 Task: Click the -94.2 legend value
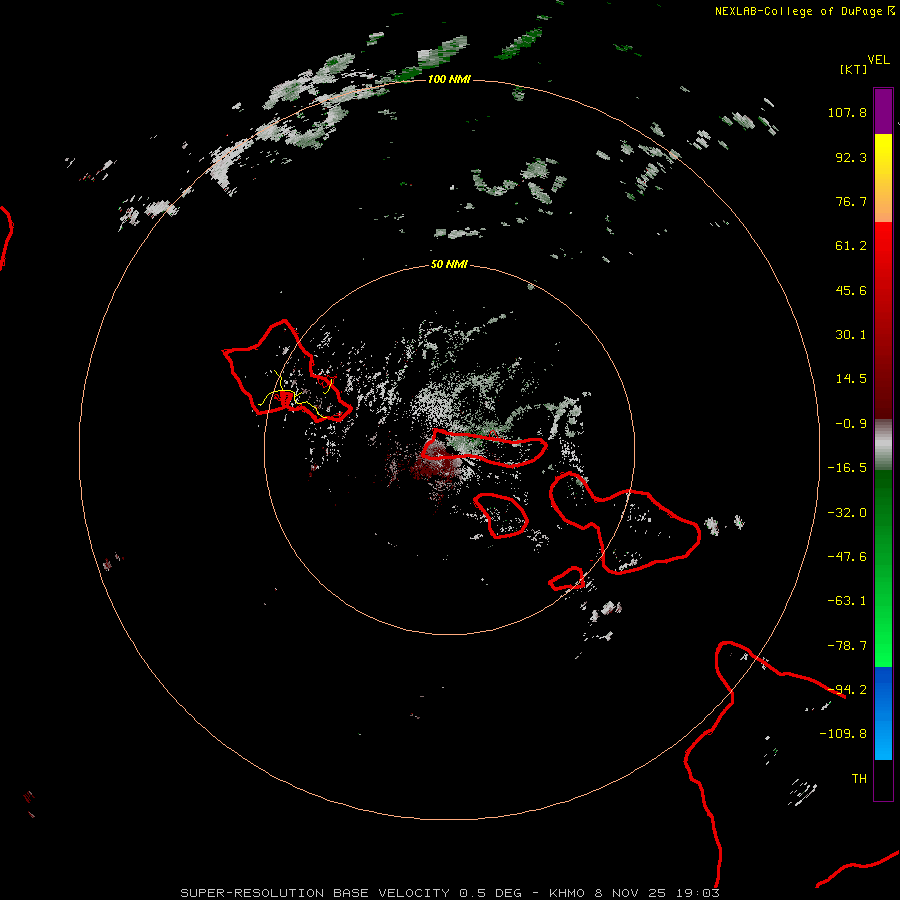point(847,690)
